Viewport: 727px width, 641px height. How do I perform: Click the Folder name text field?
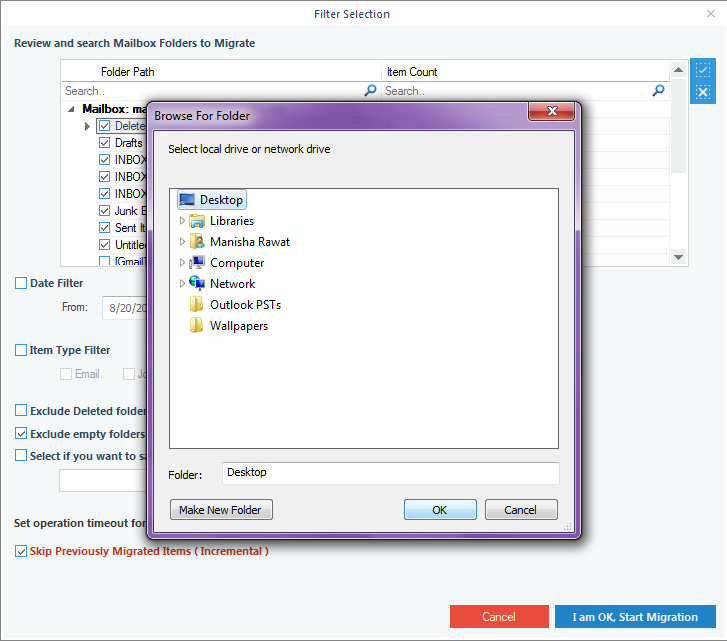pos(390,473)
